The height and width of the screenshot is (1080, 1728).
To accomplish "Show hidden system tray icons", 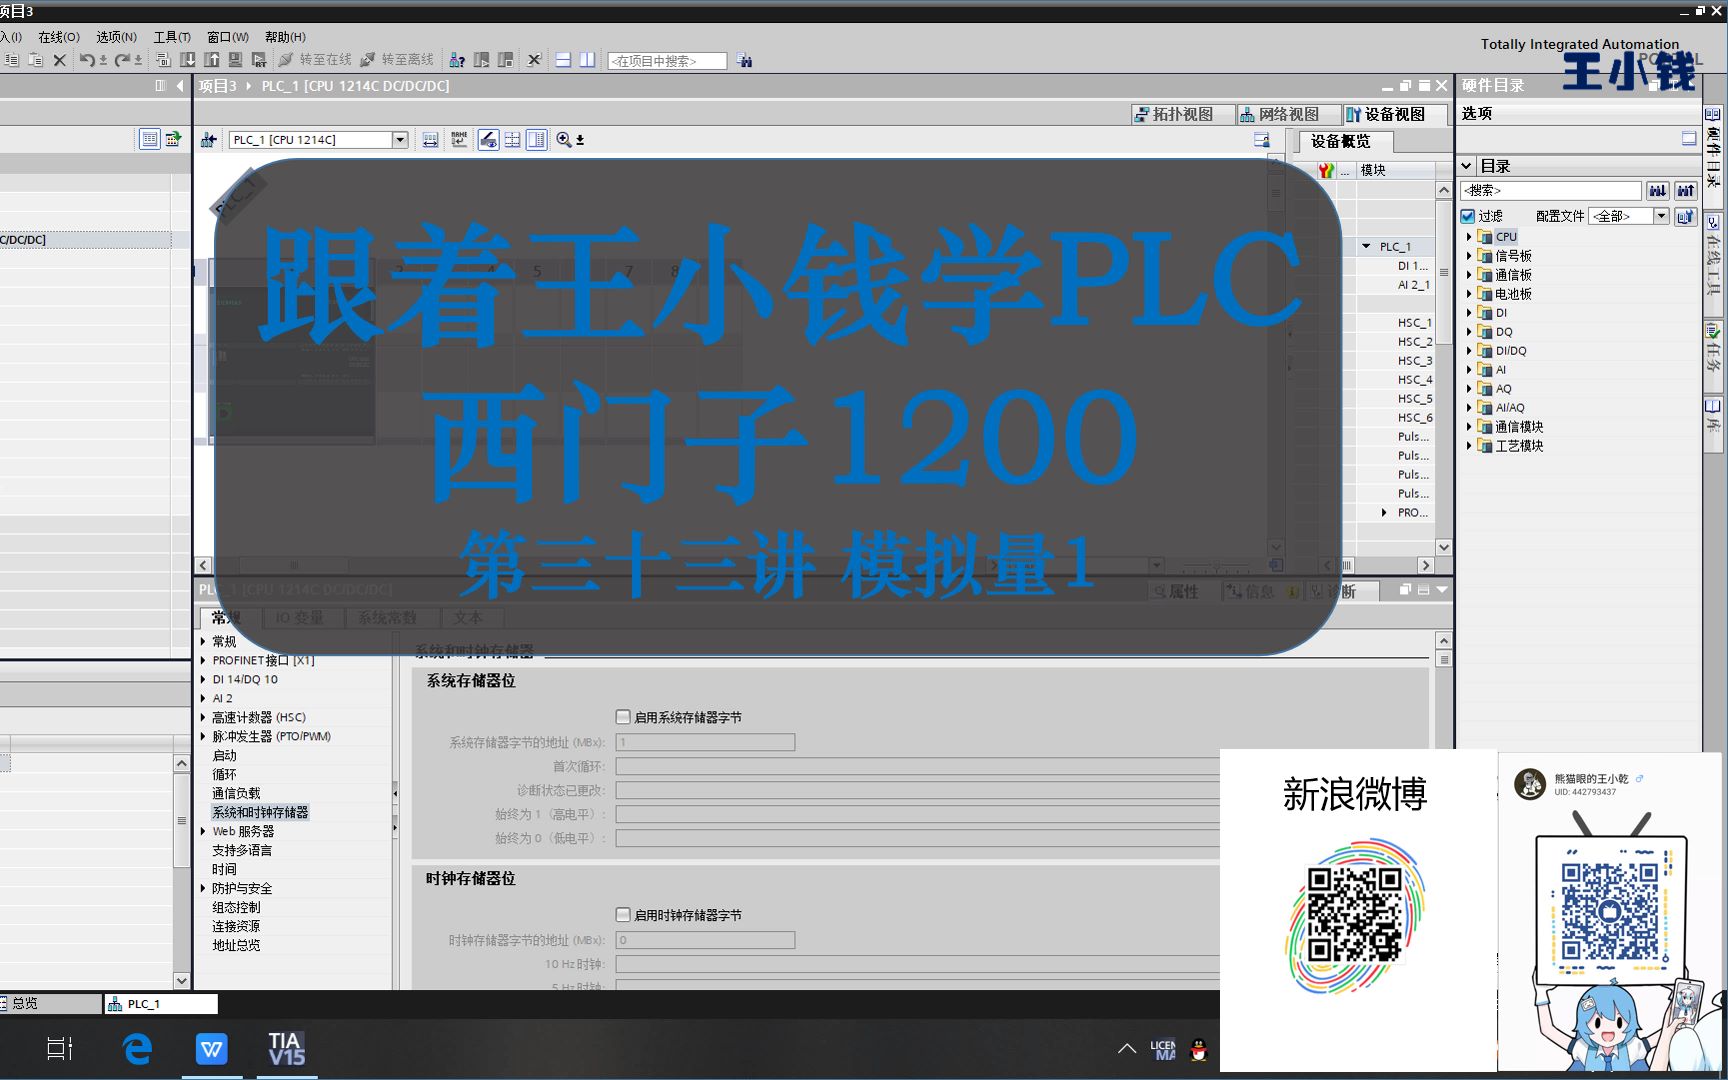I will 1127,1049.
